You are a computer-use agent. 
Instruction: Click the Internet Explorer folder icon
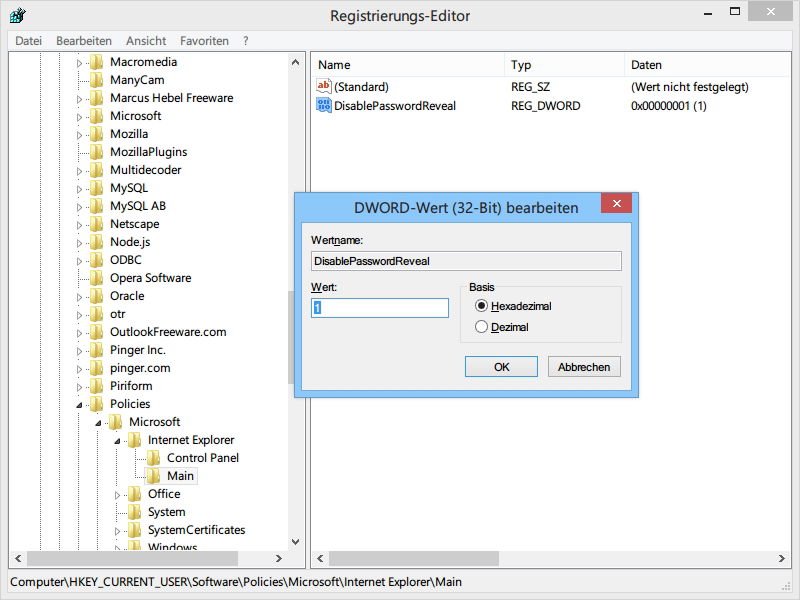coord(134,440)
